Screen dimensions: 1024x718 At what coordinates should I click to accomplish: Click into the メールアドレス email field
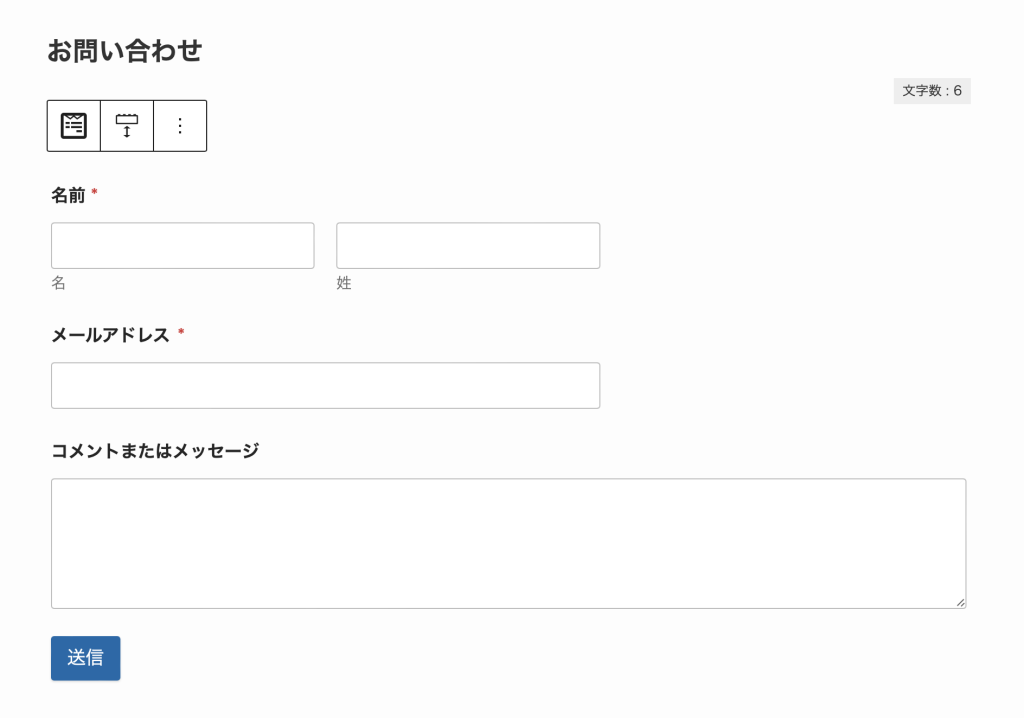325,386
